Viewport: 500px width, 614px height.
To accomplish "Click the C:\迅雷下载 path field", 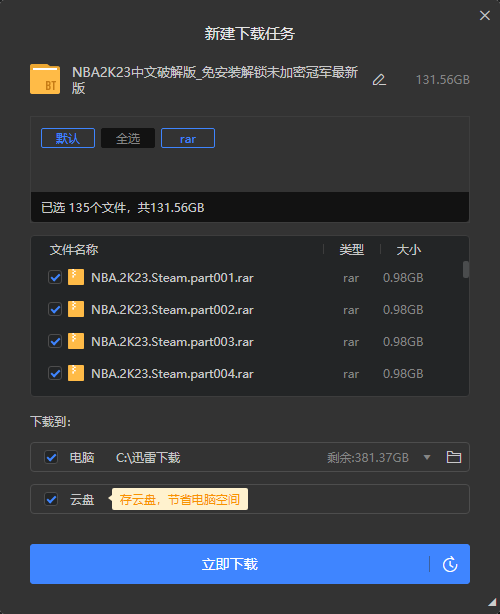I will 148,457.
